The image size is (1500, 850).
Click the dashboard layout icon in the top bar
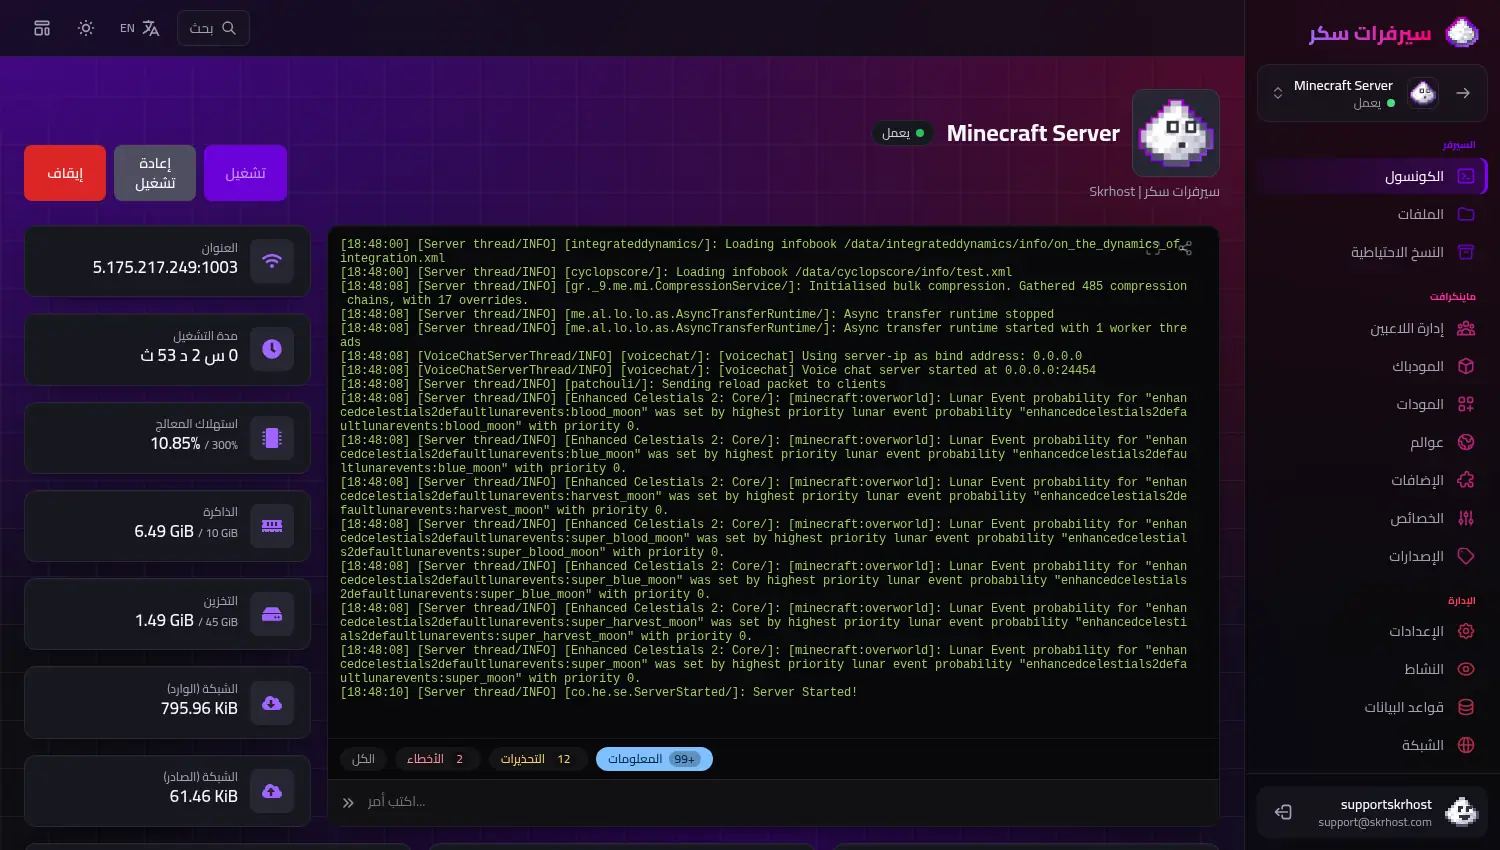point(42,28)
